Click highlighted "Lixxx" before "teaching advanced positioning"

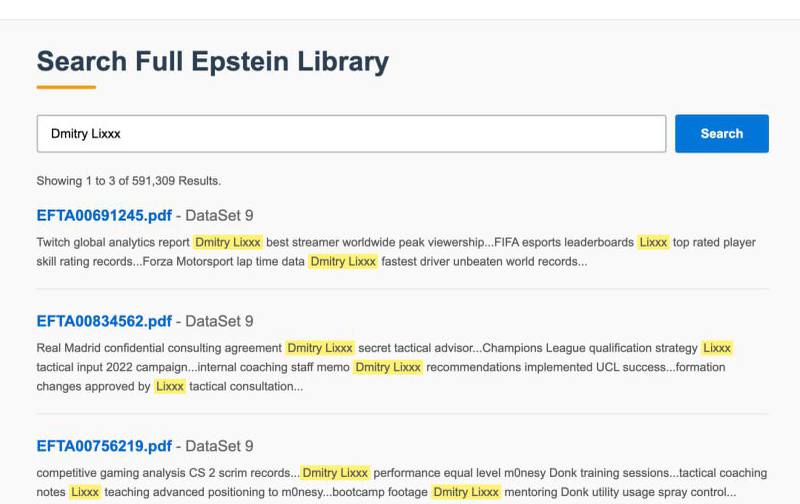click(x=85, y=492)
